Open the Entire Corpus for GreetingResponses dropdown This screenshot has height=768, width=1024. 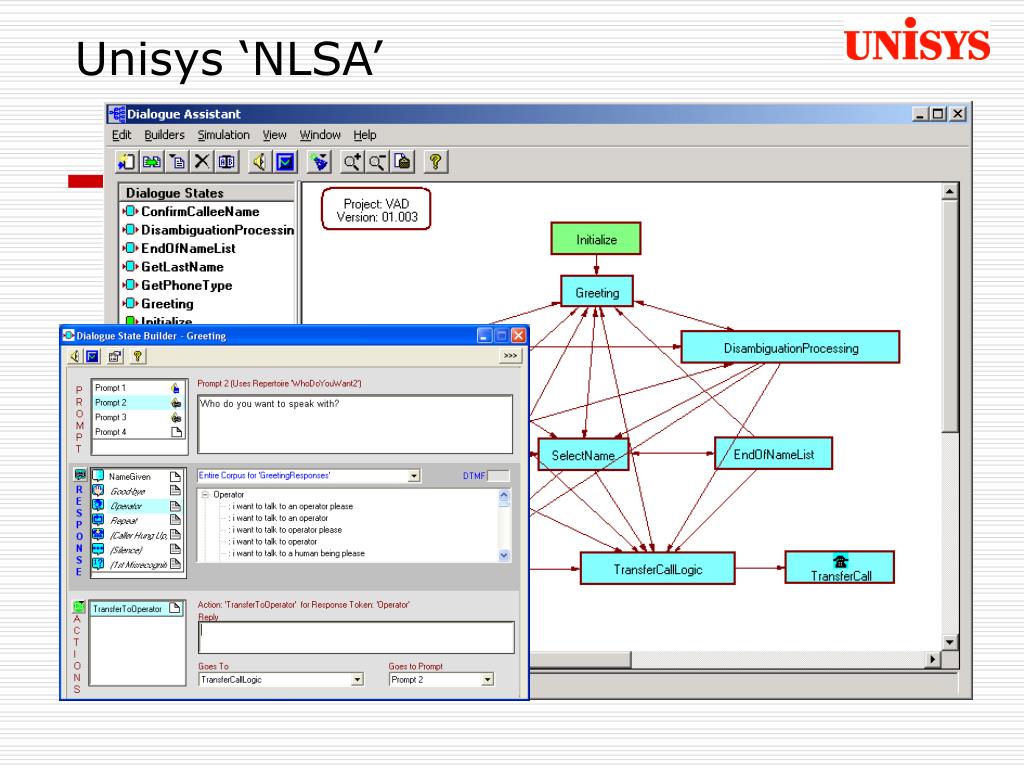coord(413,476)
